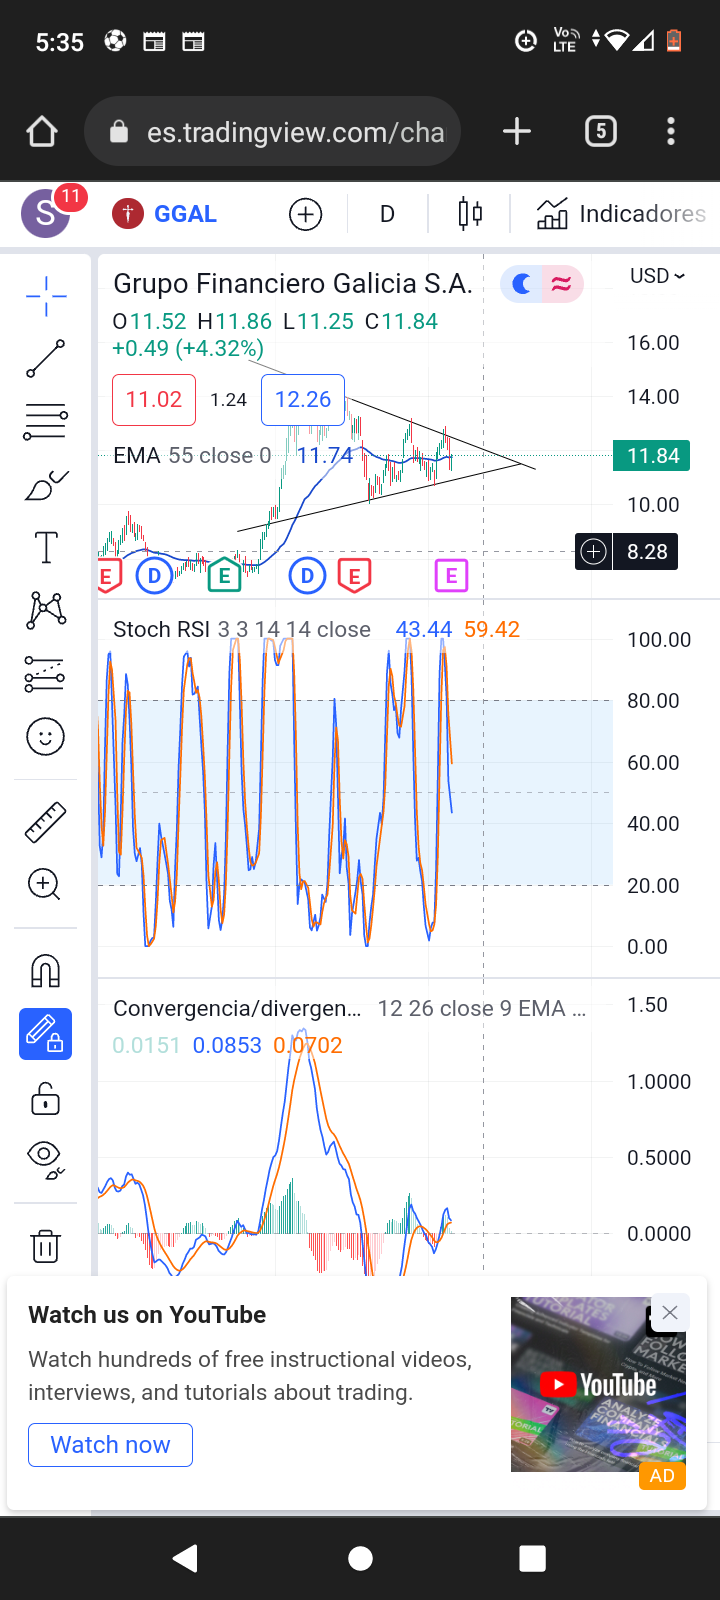The height and width of the screenshot is (1600, 720).
Task: Add alert at 8.28 plus button
Action: click(x=594, y=552)
